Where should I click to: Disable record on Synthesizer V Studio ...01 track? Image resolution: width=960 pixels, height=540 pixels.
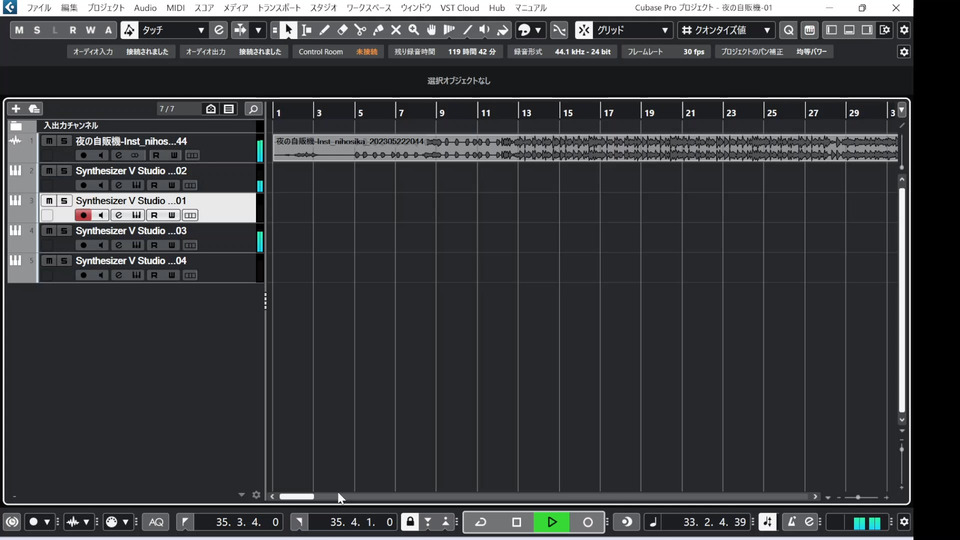click(83, 215)
